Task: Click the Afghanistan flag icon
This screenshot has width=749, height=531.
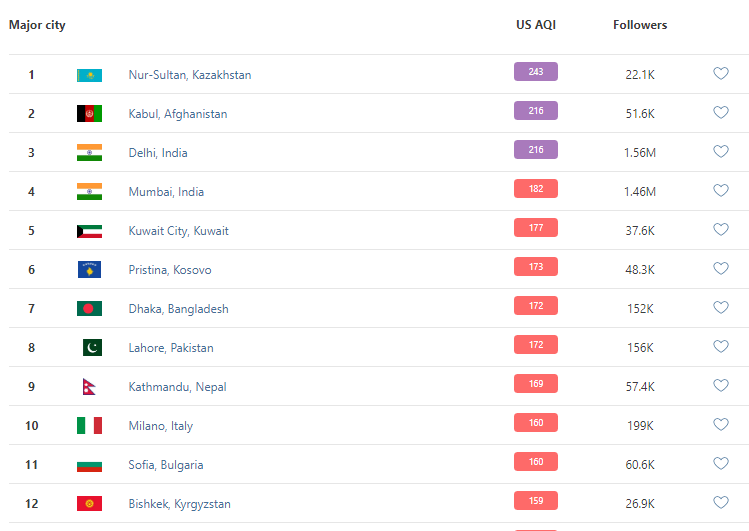Action: tap(89, 114)
